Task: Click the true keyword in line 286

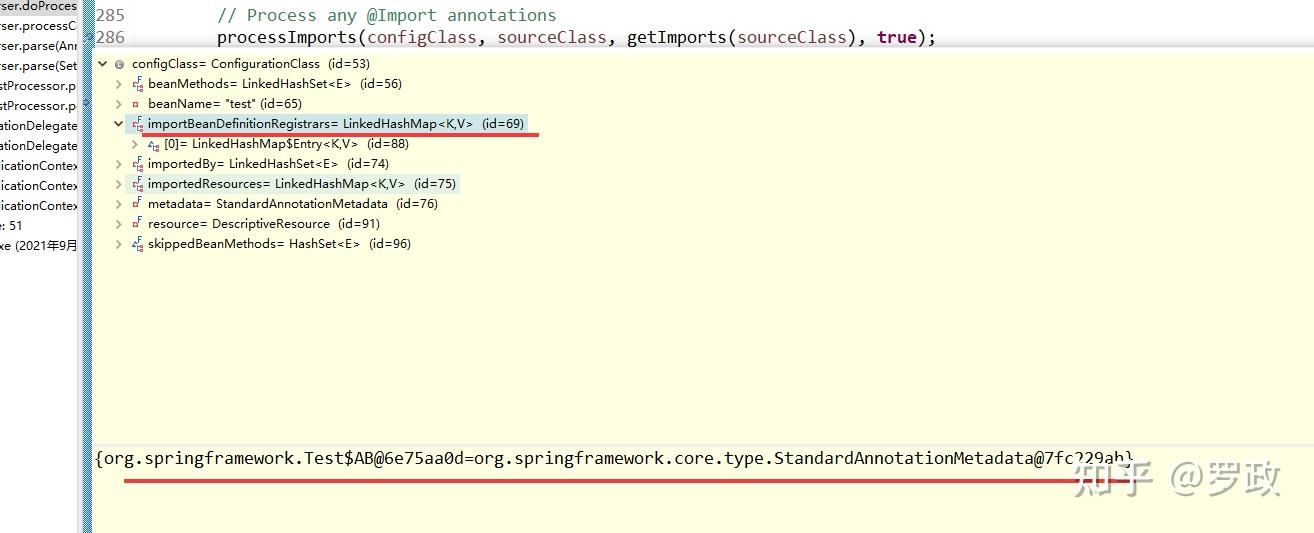Action: [897, 37]
